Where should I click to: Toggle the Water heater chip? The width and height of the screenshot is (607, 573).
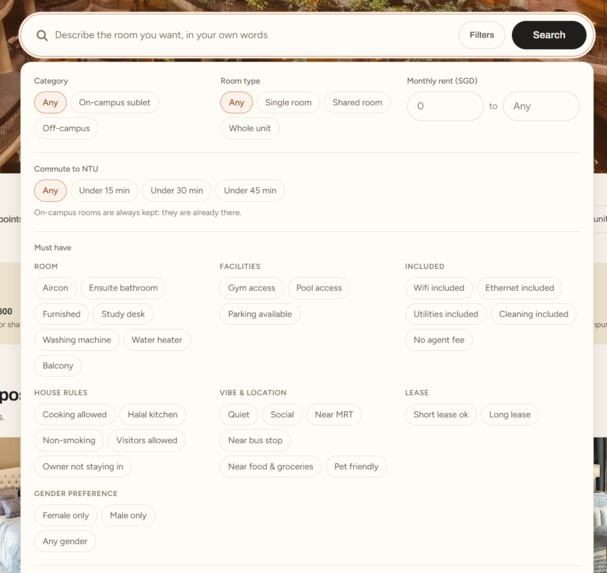[x=157, y=340]
